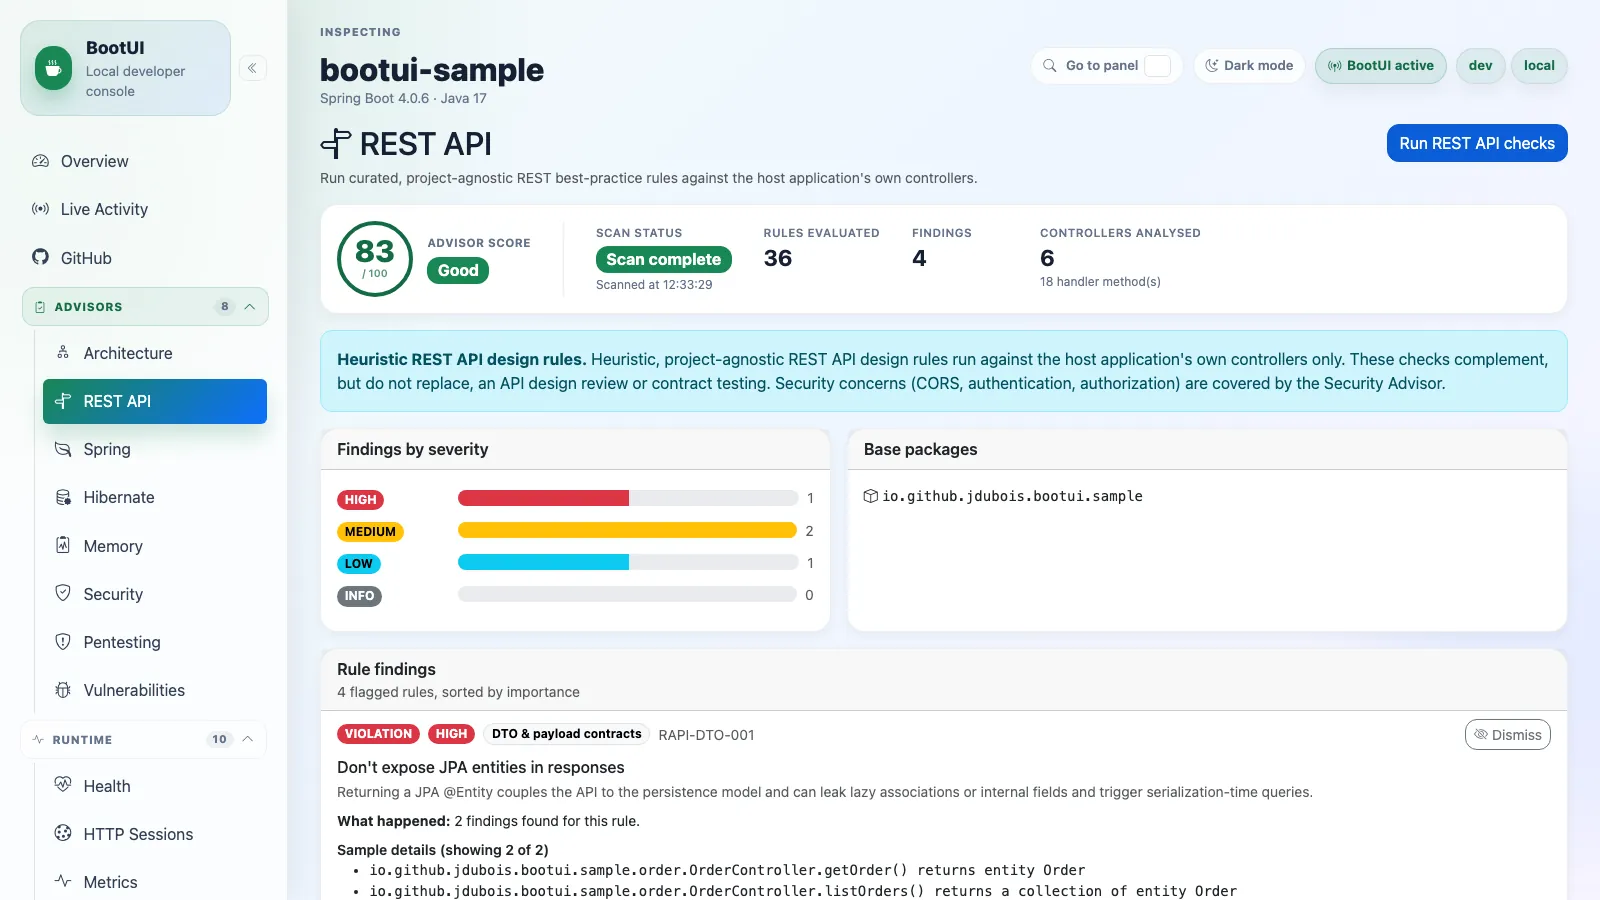Viewport: 1600px width, 900px height.
Task: Click the GitHub octocat icon
Action: [x=40, y=257]
